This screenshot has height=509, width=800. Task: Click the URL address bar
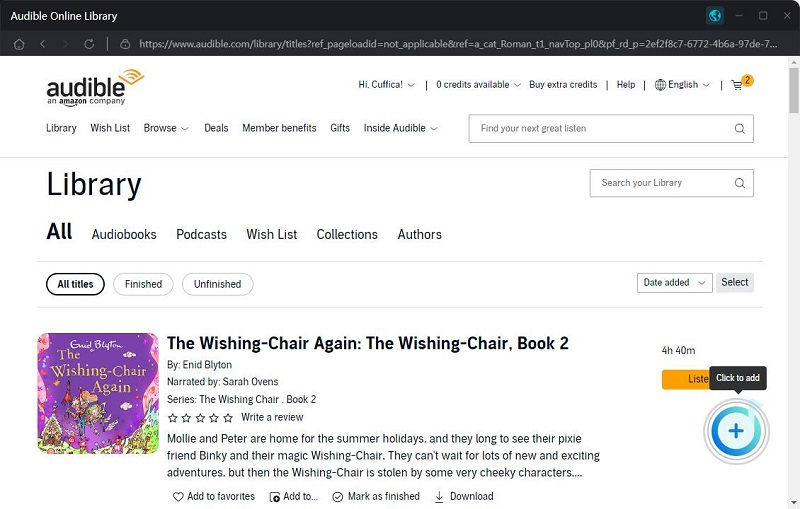pyautogui.click(x=458, y=44)
